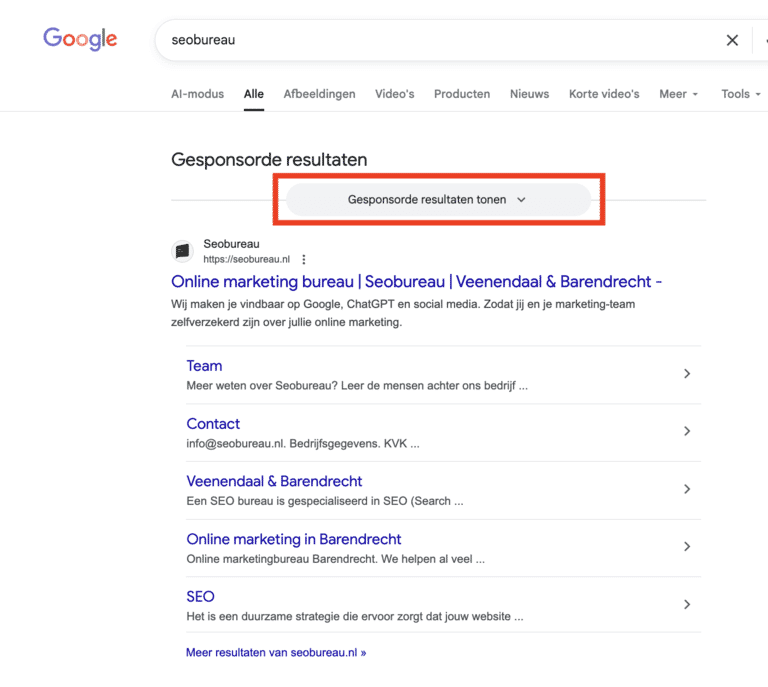Click arrow beside Online marketing in Barendrecht

(x=686, y=547)
